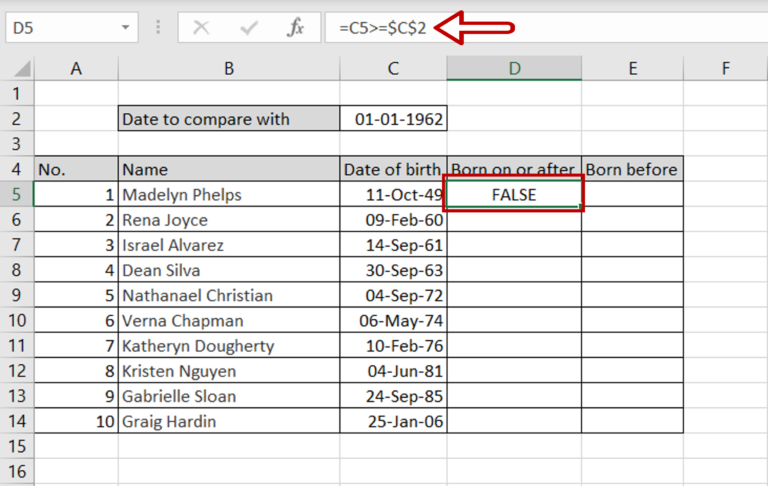The width and height of the screenshot is (768, 486).
Task: Click the date of birth 25-Jan-06
Action: coord(393,421)
